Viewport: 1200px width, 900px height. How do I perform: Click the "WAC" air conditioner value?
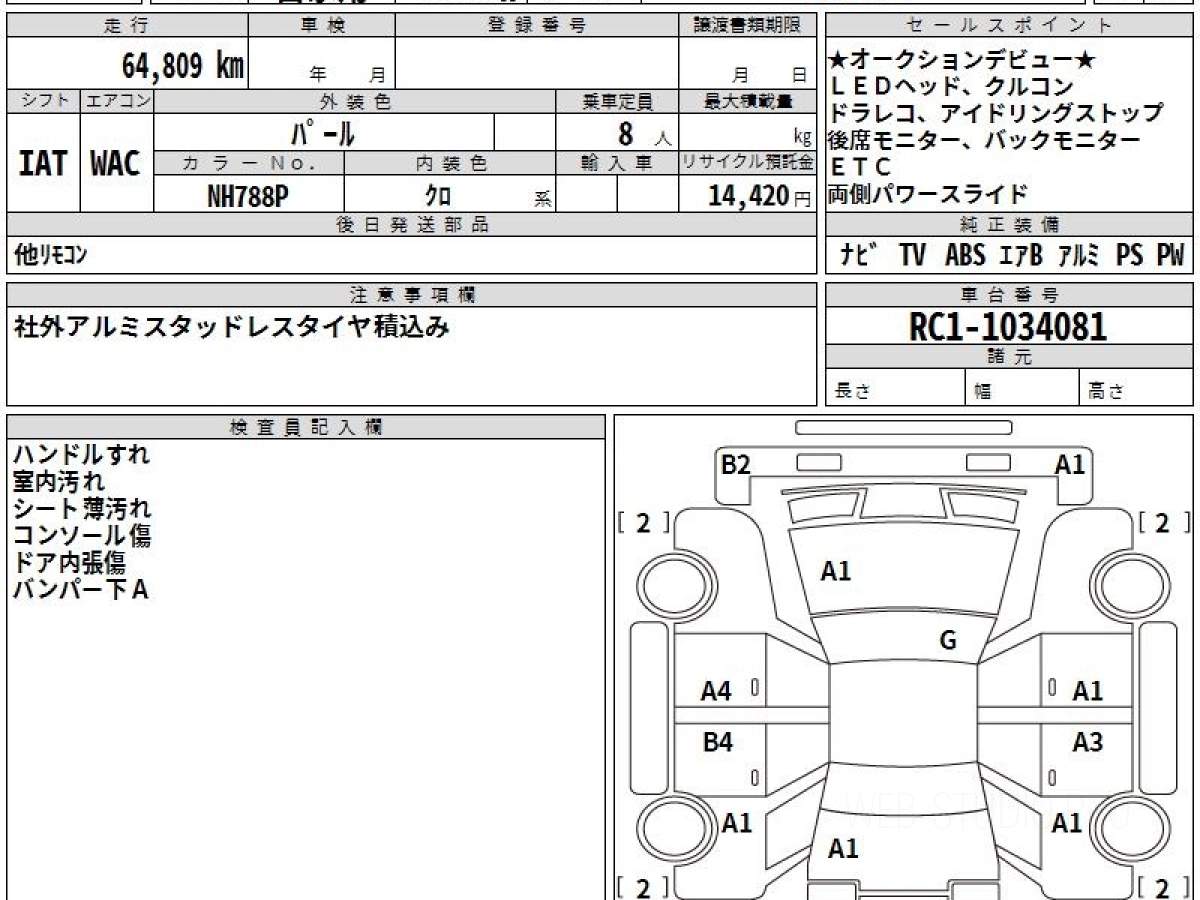116,164
